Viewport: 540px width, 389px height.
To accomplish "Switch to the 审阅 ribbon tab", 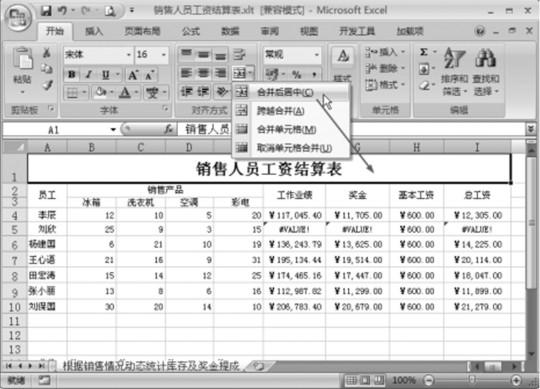I will [269, 31].
